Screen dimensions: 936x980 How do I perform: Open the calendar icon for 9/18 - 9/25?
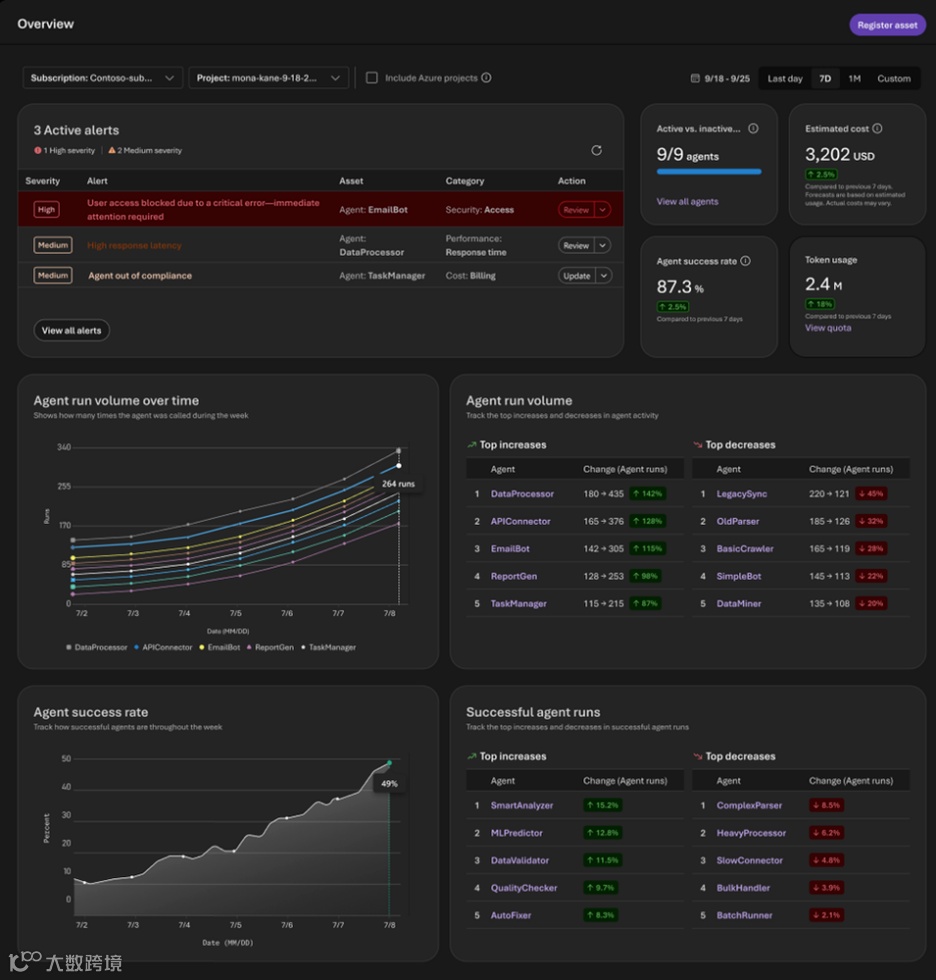click(695, 79)
